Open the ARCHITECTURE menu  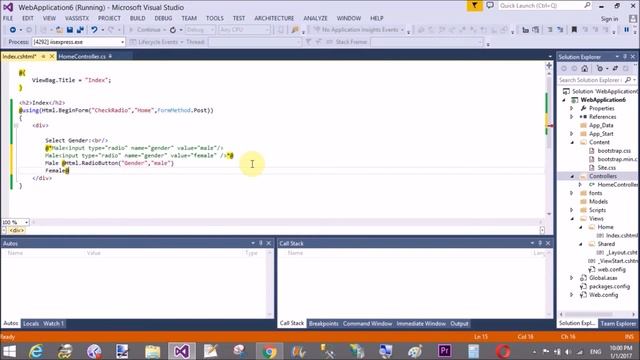(274, 18)
